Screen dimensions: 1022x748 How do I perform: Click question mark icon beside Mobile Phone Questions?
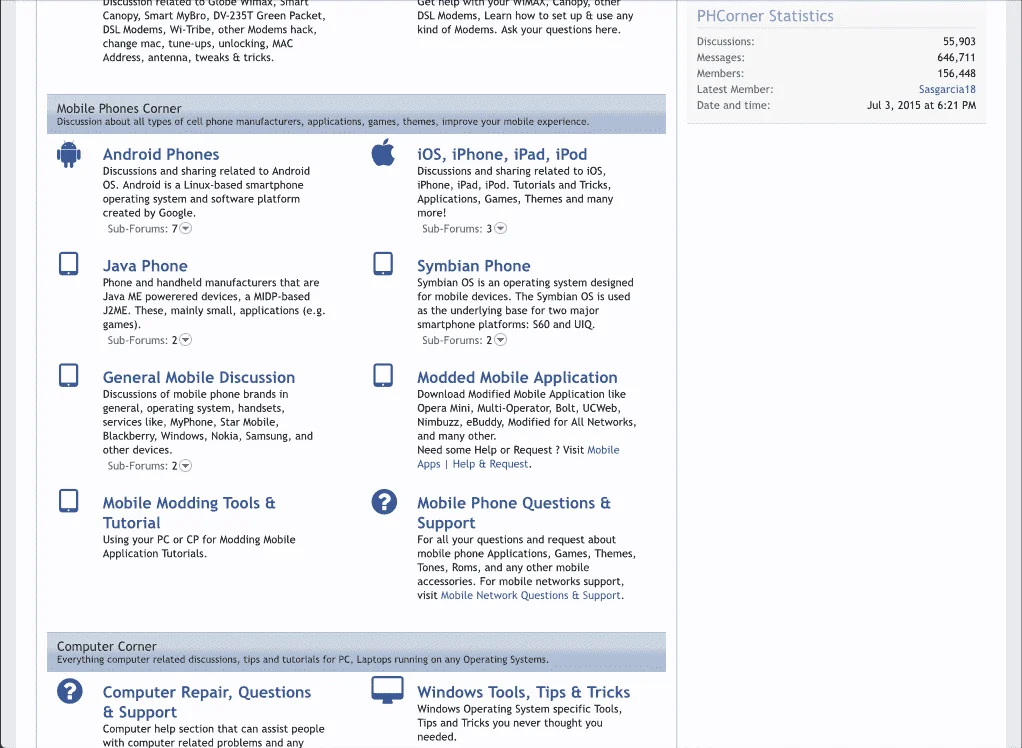[384, 502]
